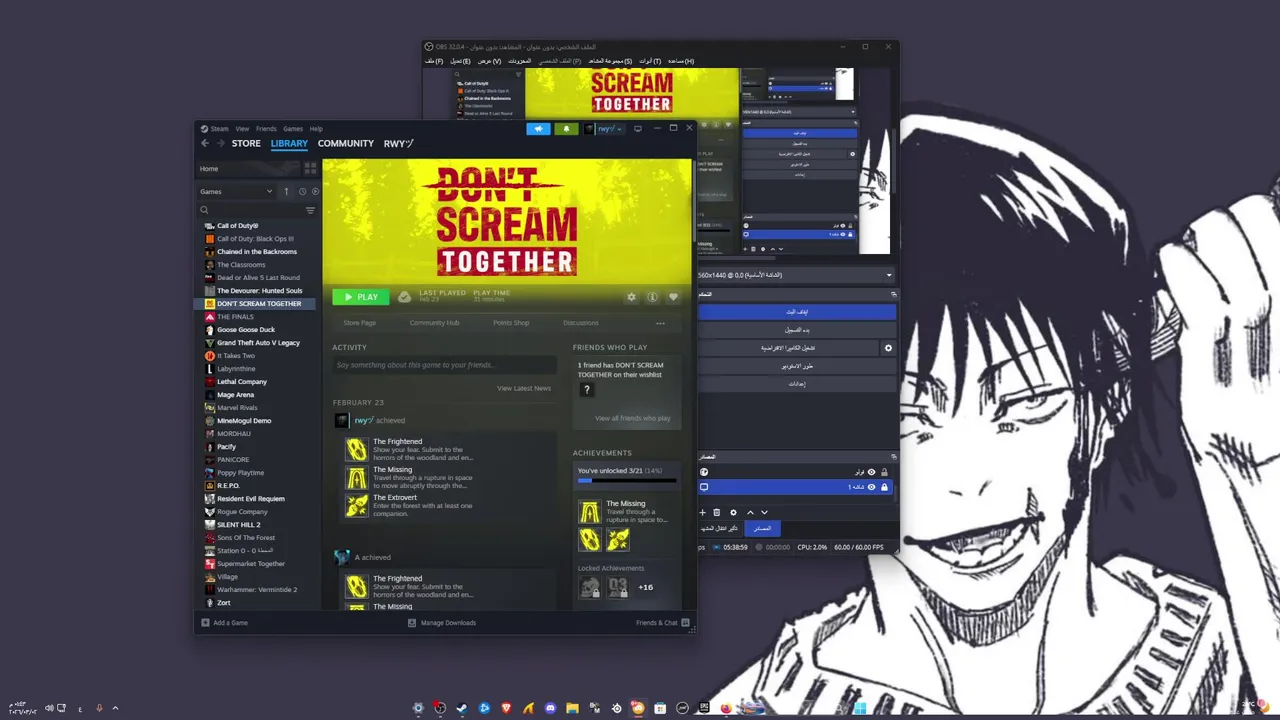Open the rwy account dropdown
This screenshot has height=720, width=1280.
[x=604, y=129]
